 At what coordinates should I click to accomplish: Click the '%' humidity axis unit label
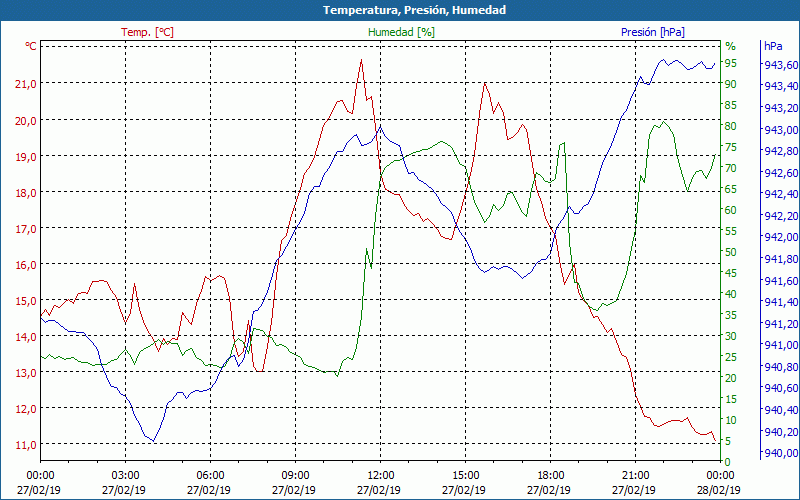[x=731, y=46]
